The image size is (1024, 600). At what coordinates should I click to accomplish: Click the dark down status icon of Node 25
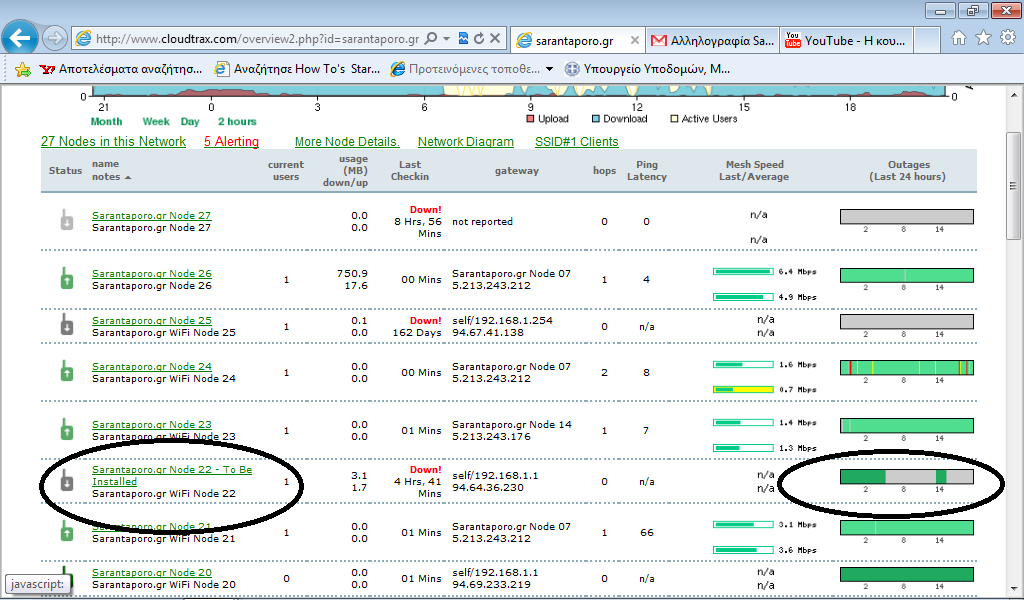tap(67, 324)
